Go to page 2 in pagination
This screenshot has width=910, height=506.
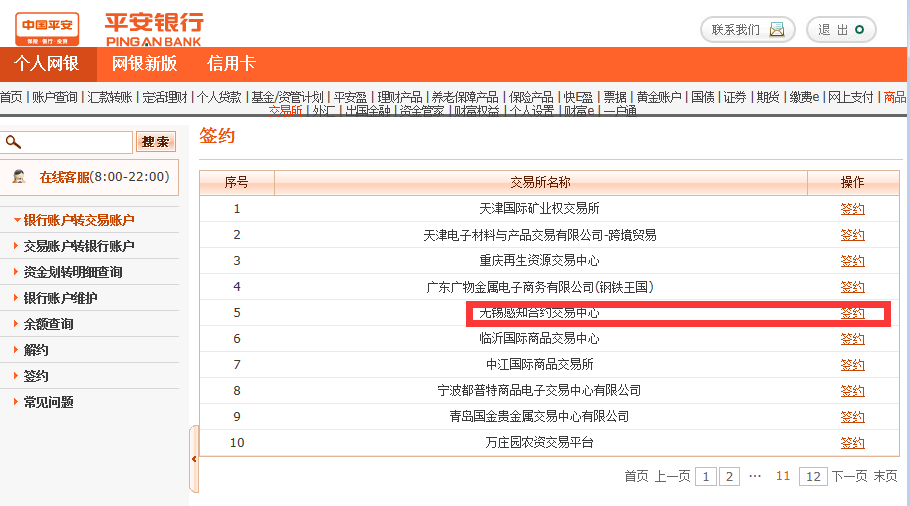pyautogui.click(x=730, y=477)
